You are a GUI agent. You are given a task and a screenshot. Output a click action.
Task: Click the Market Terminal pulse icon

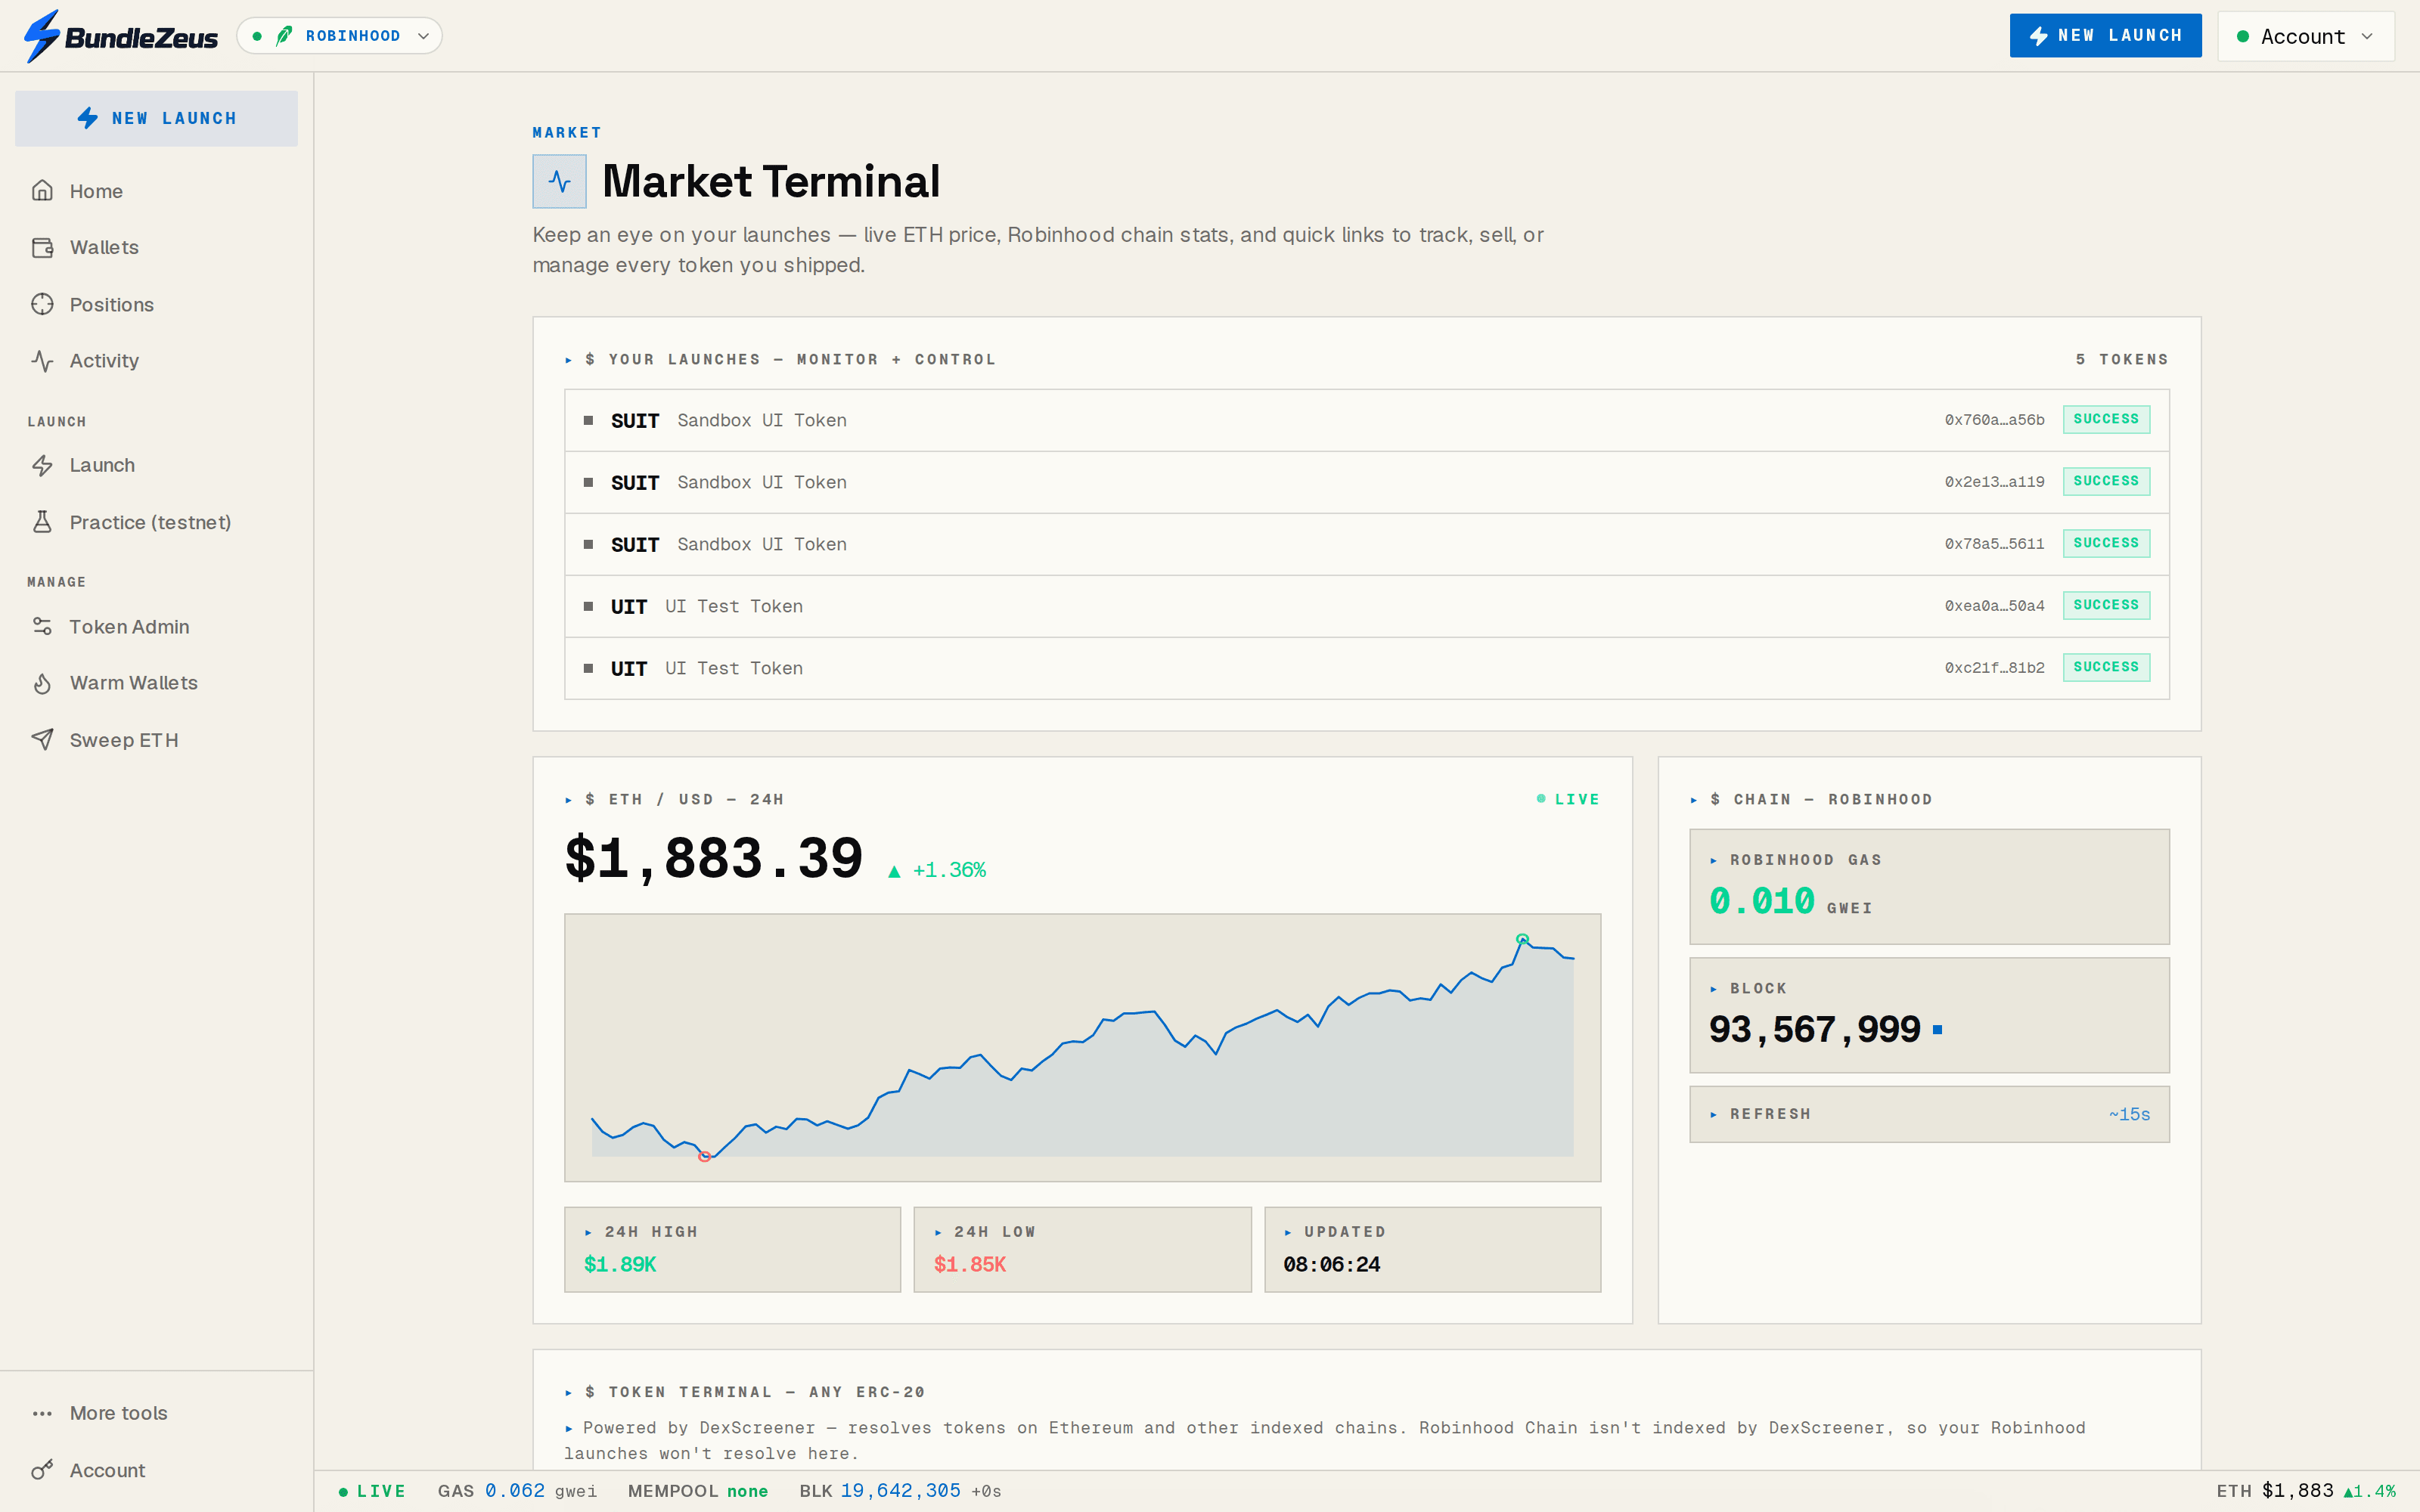559,181
